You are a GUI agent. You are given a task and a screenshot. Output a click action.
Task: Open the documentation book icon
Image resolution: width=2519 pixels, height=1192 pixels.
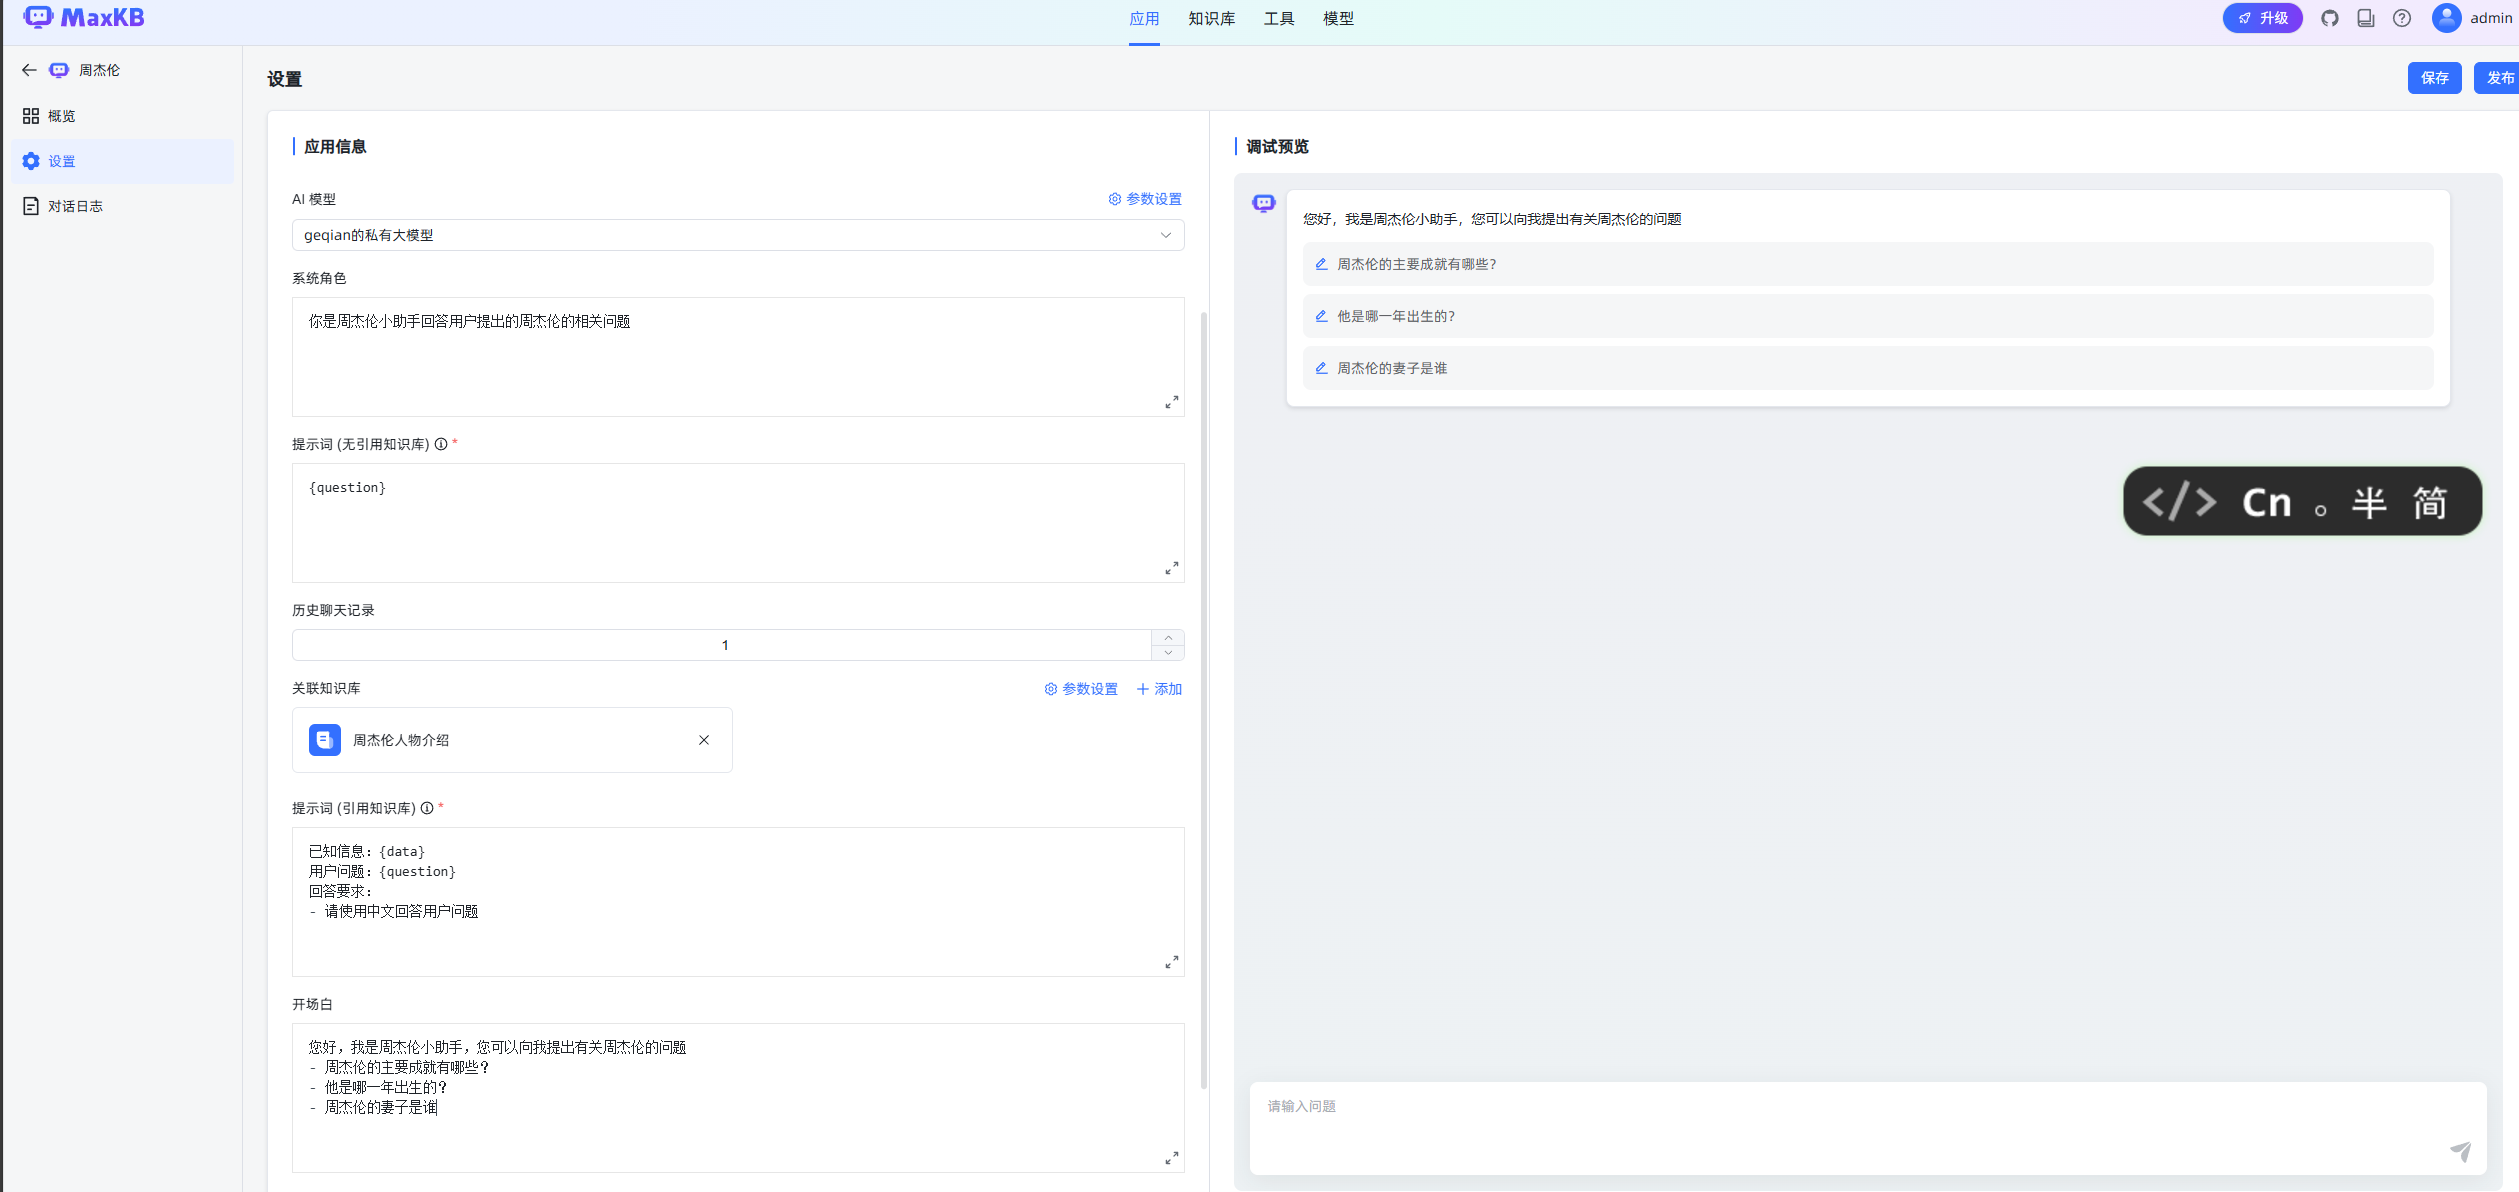2365,18
